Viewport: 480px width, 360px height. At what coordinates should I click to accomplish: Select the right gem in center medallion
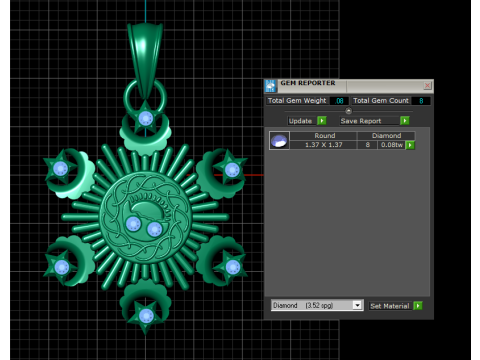click(x=154, y=229)
